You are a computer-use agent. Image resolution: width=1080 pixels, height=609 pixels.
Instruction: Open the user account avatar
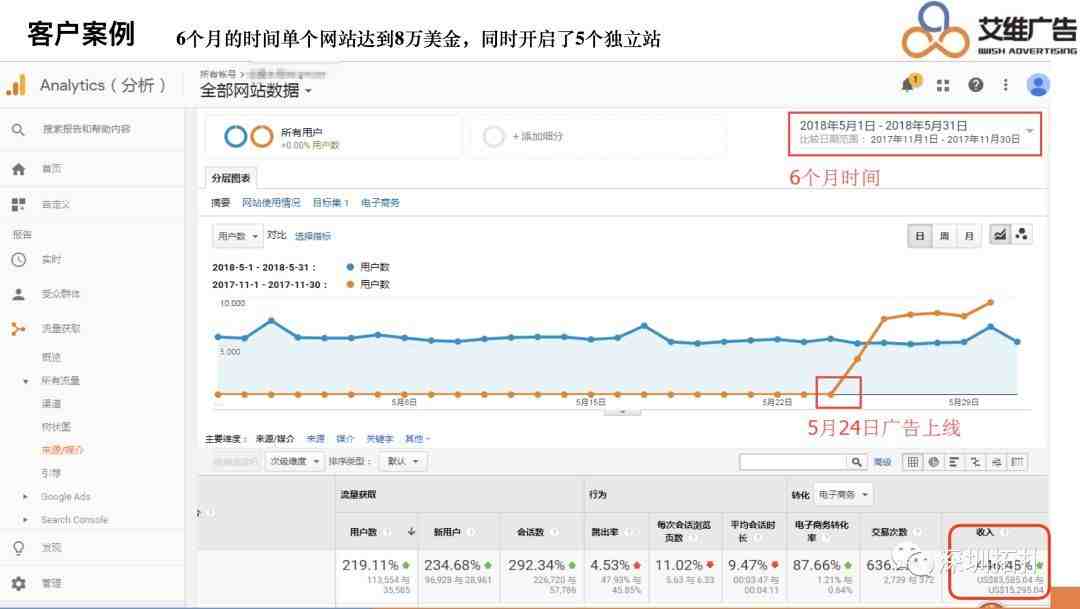(1037, 85)
